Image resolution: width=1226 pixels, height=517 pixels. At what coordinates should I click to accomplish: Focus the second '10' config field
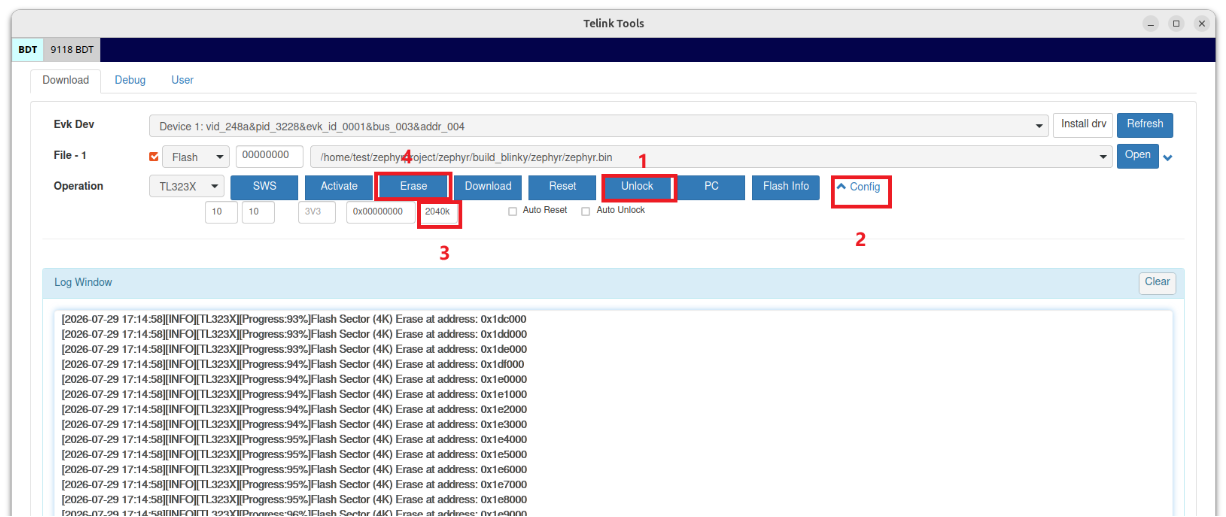click(x=258, y=212)
